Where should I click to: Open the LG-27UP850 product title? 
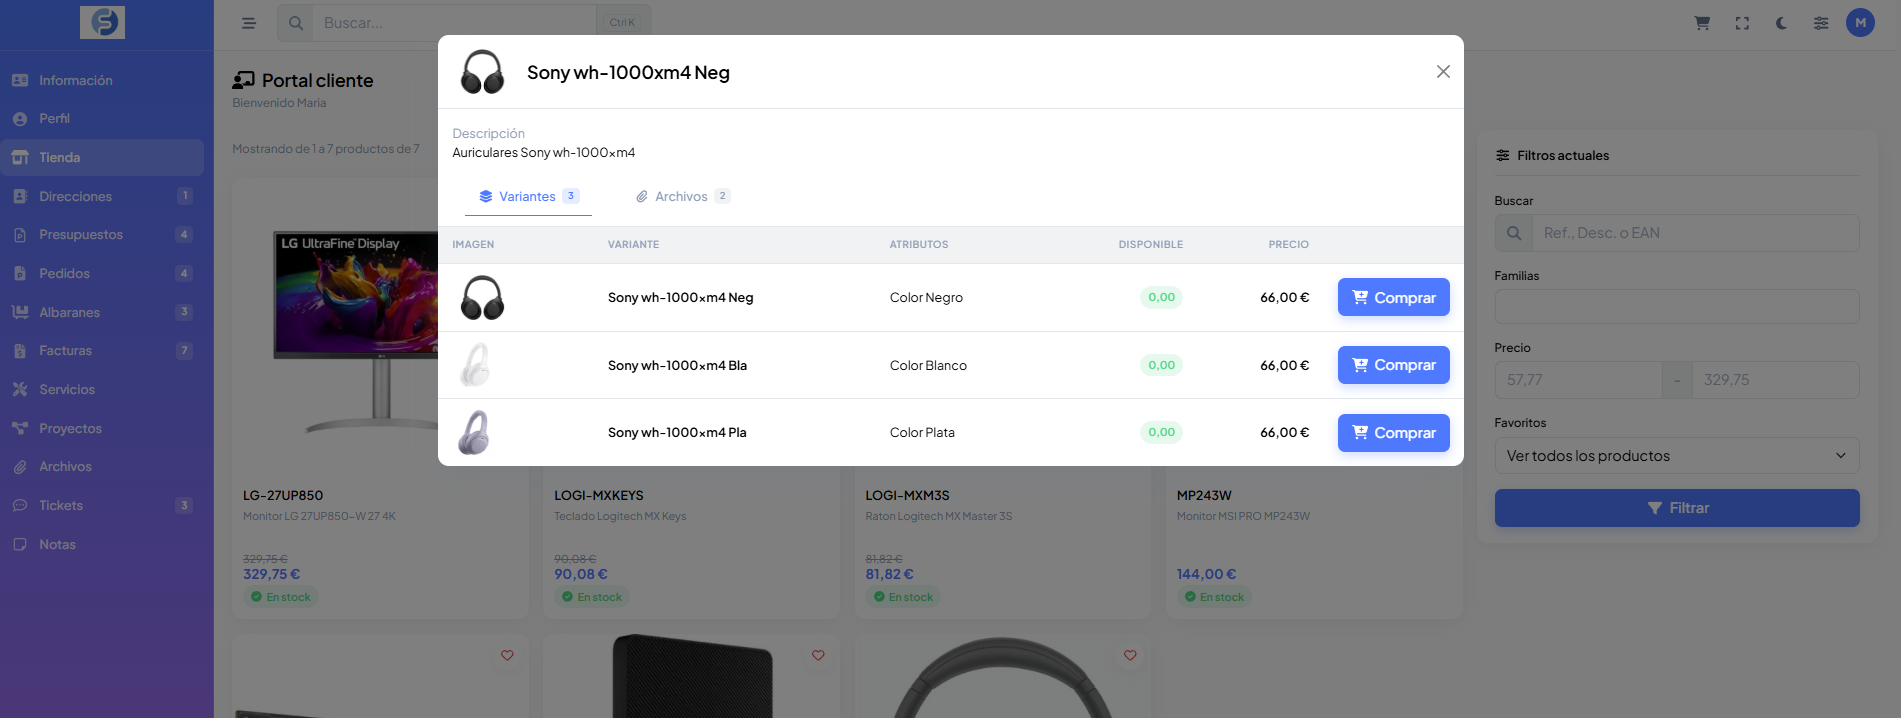(x=283, y=495)
